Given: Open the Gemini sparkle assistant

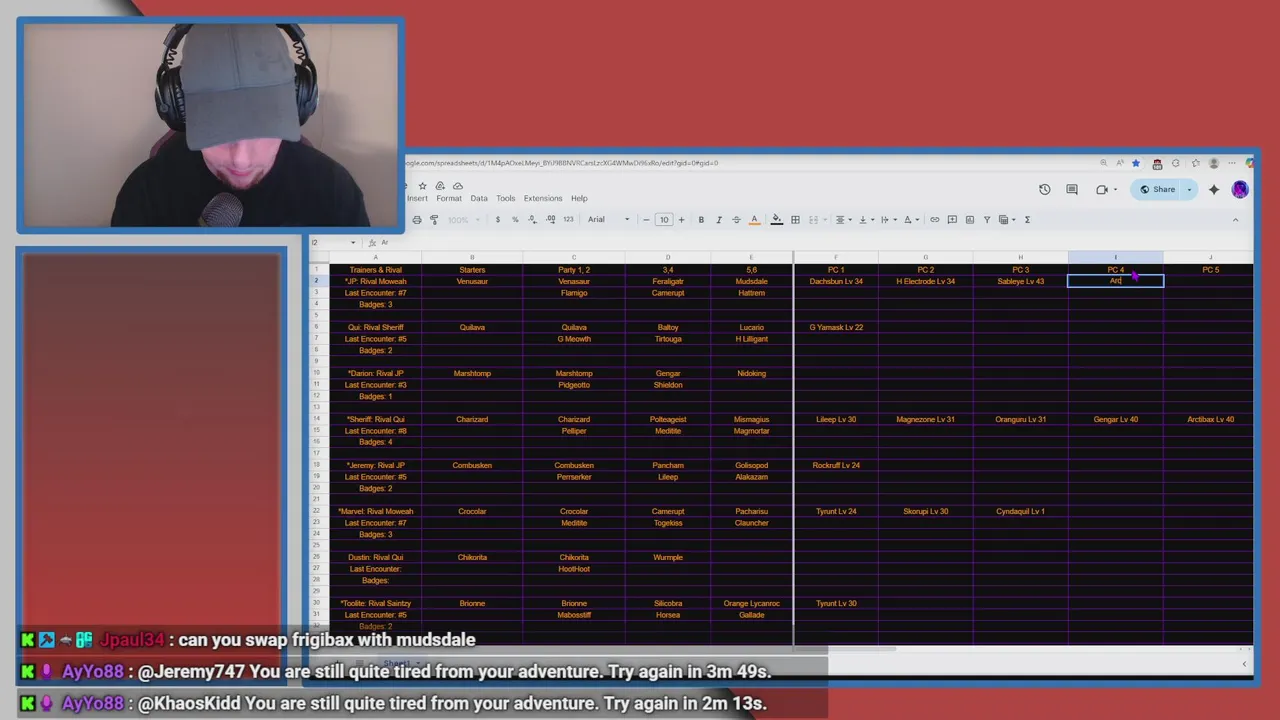Looking at the screenshot, I should coord(1214,189).
